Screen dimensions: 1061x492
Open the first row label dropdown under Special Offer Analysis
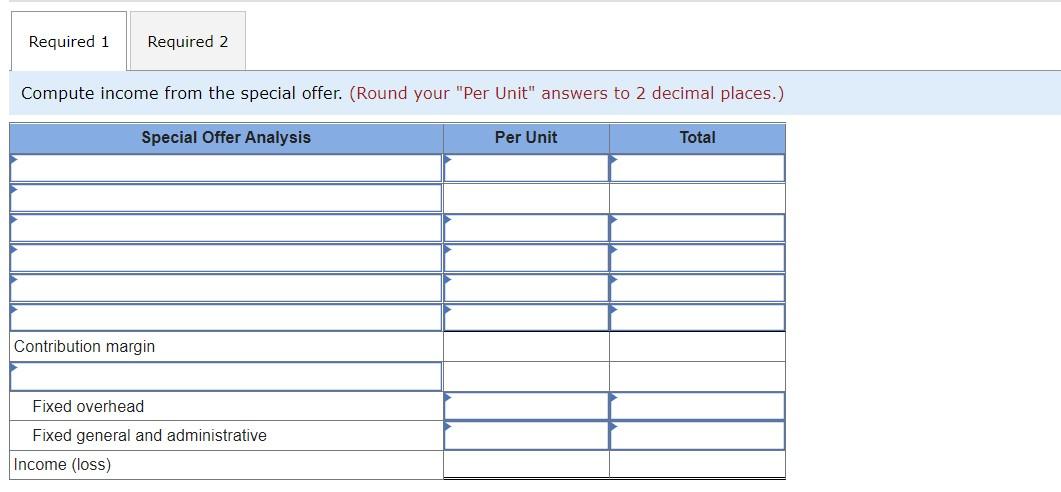click(x=226, y=168)
